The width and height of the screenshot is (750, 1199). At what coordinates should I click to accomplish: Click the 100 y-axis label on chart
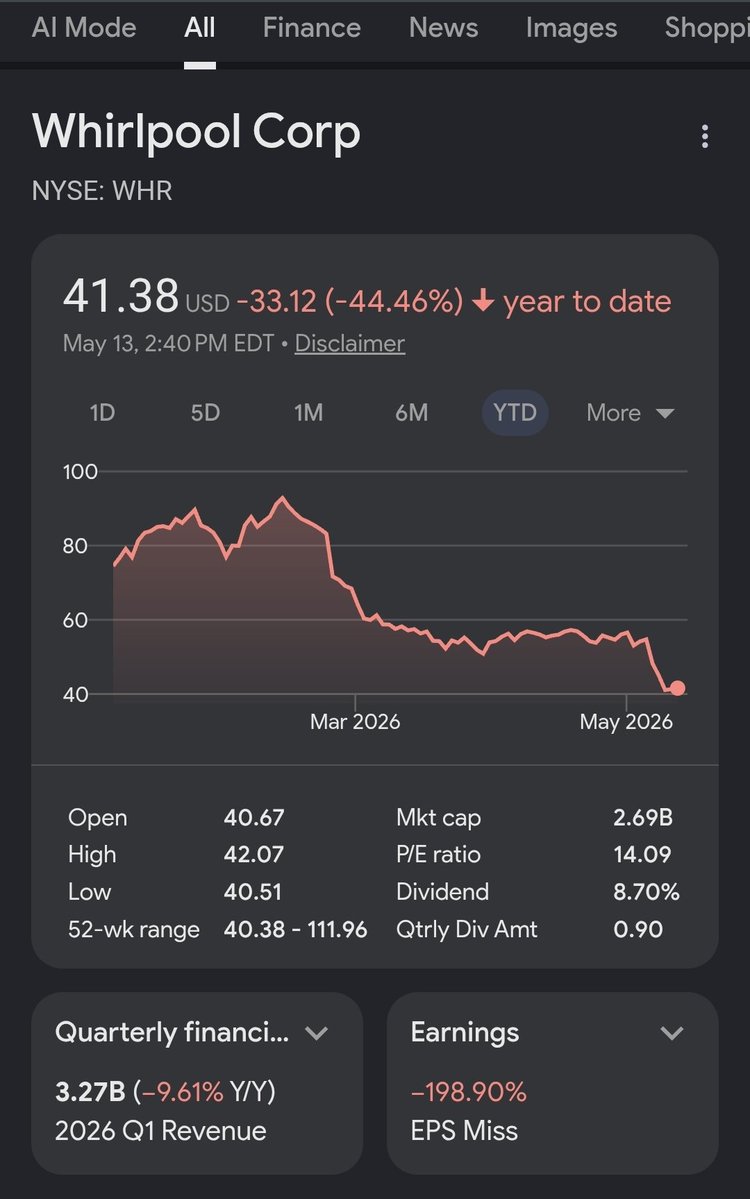point(80,471)
